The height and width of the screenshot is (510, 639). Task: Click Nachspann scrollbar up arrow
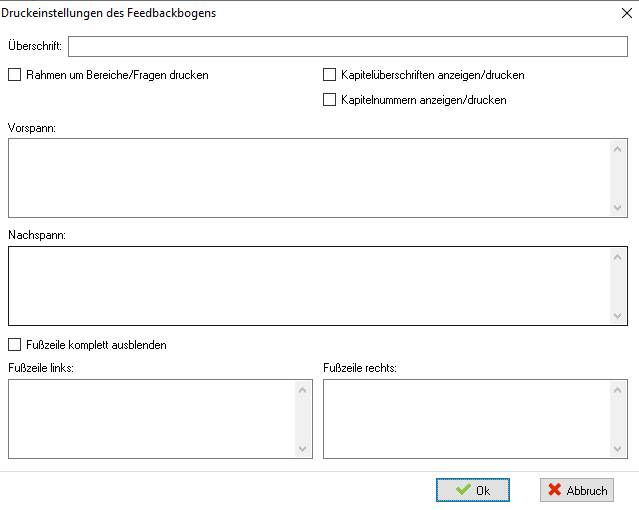click(617, 257)
